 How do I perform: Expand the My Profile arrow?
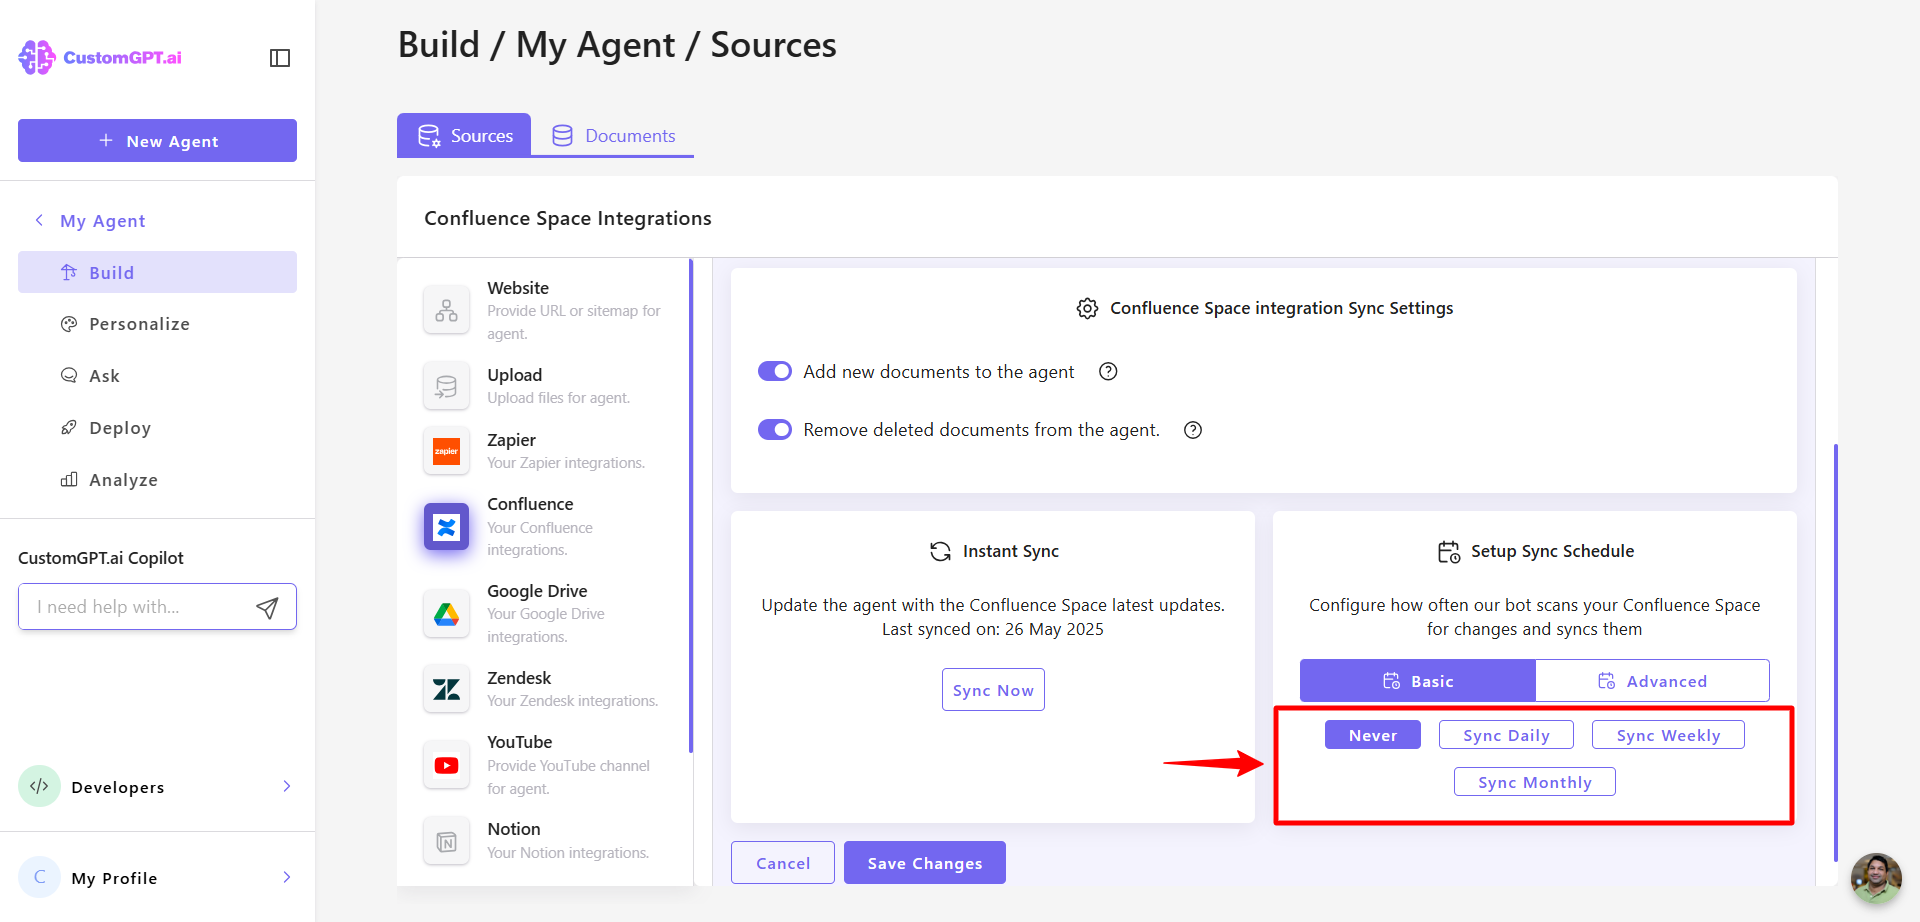click(287, 877)
